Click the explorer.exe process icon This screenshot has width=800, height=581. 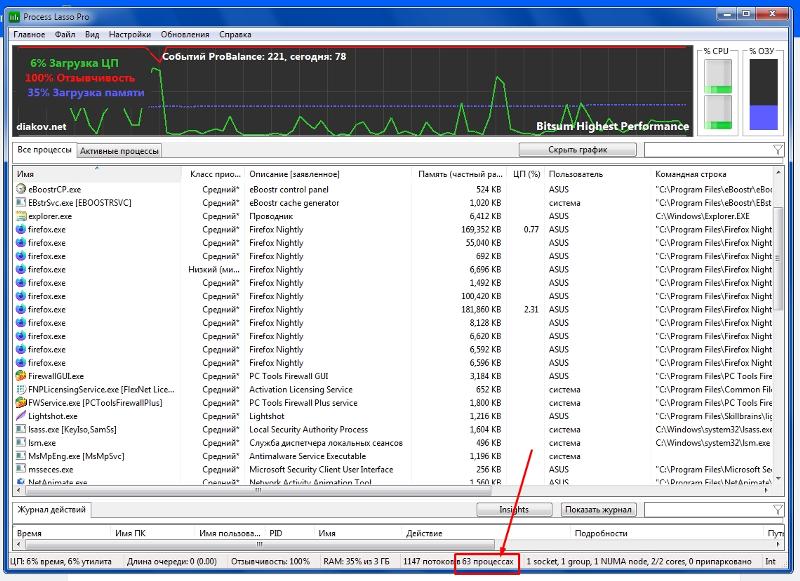click(x=21, y=216)
